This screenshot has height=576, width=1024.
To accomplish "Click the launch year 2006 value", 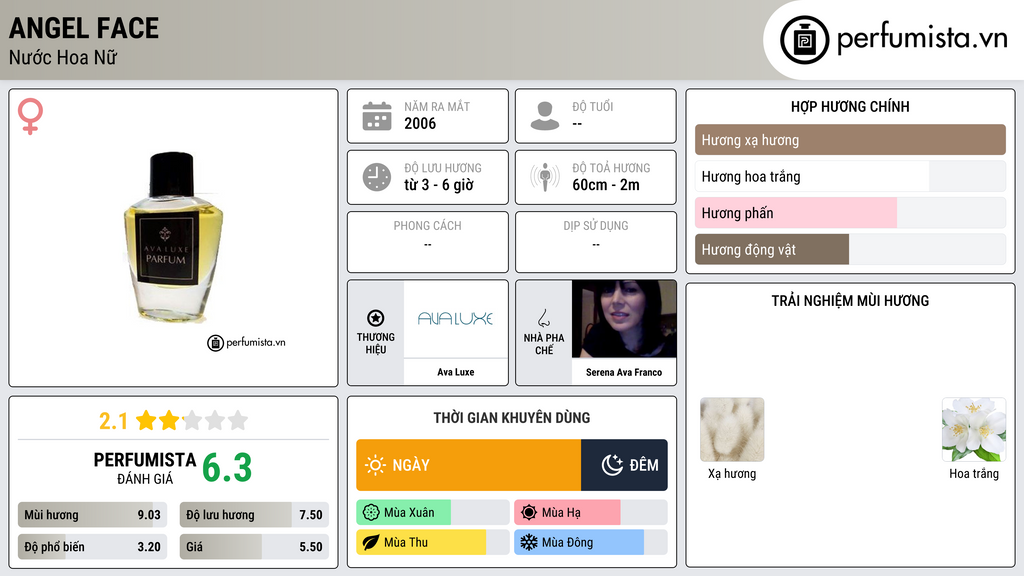I will [420, 123].
